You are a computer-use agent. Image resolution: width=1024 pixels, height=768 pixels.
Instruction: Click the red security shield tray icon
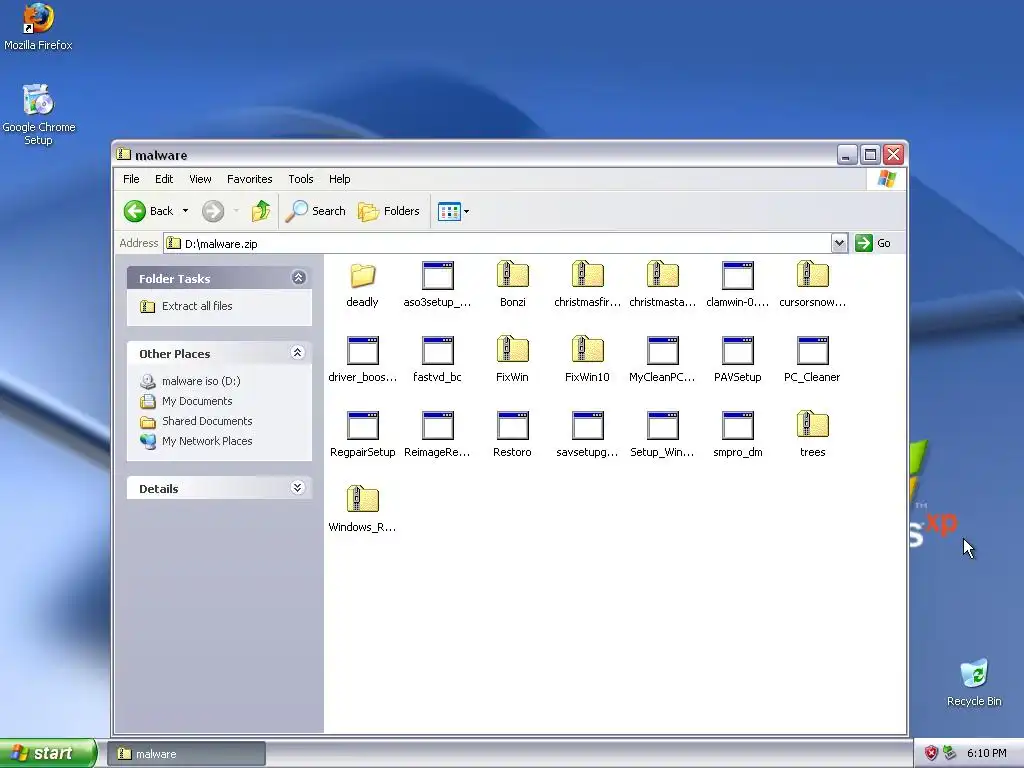click(x=931, y=753)
